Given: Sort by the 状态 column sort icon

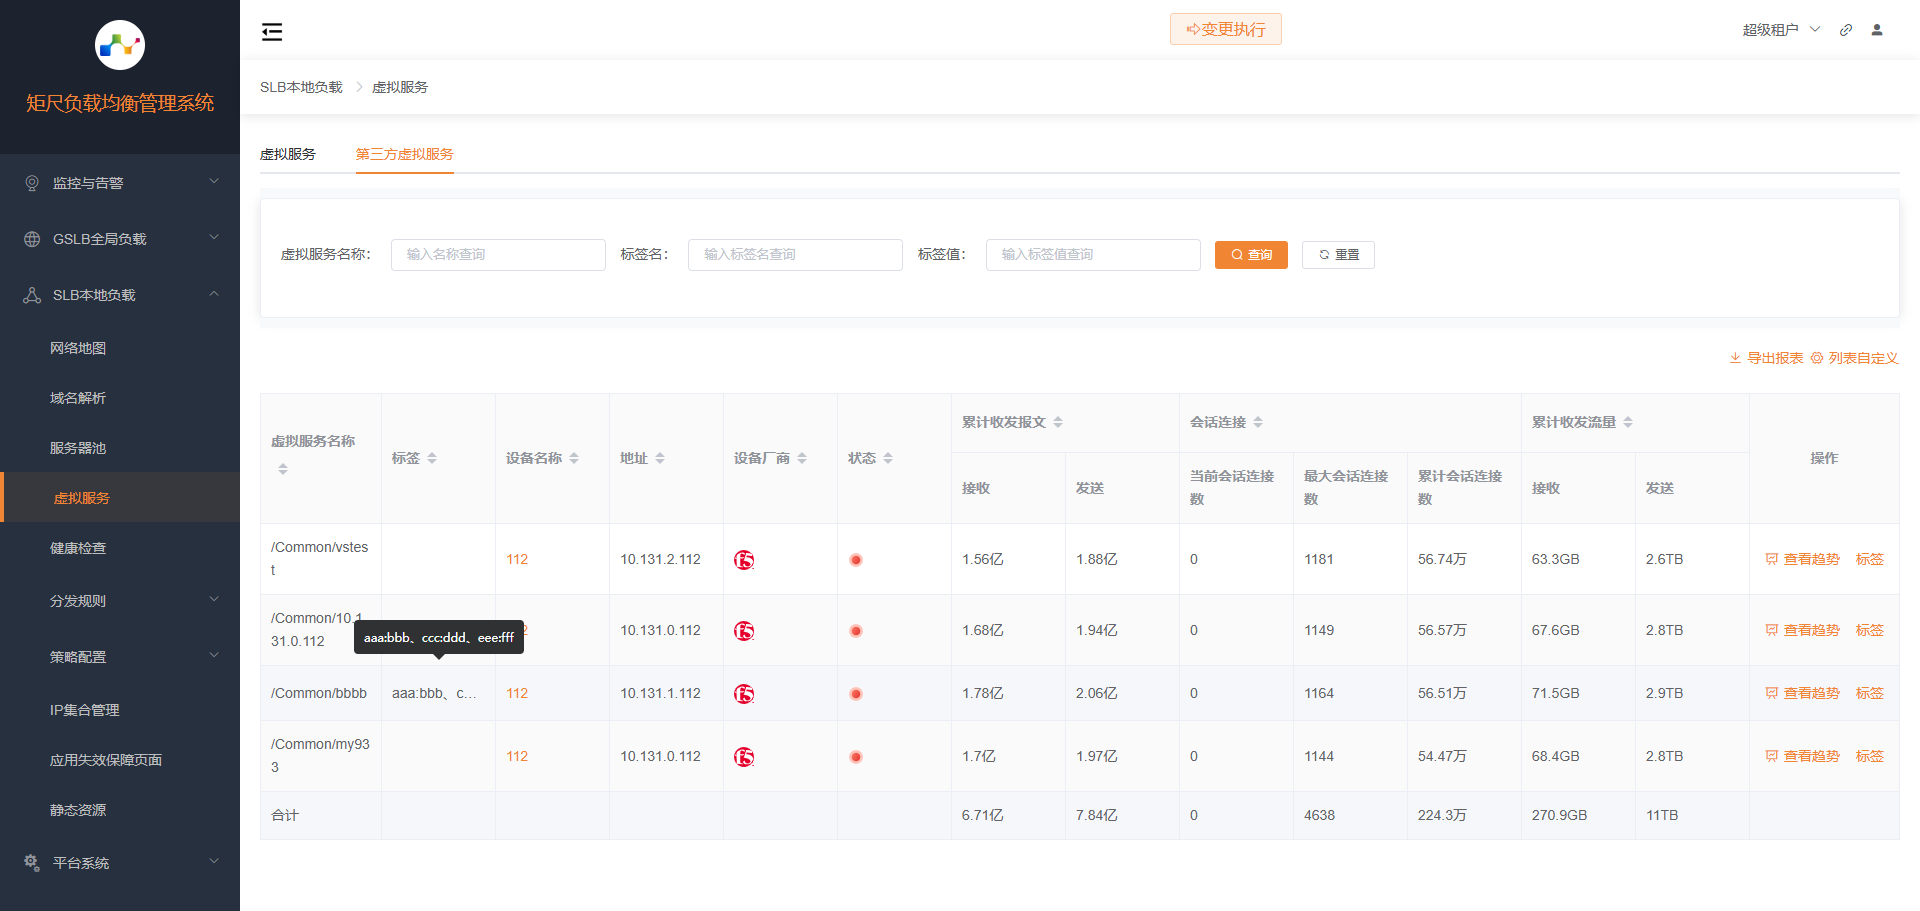Looking at the screenshot, I should tap(888, 458).
